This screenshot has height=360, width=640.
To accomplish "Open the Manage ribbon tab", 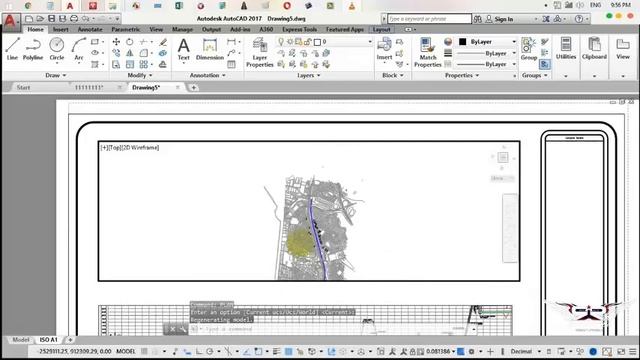I will pos(182,29).
